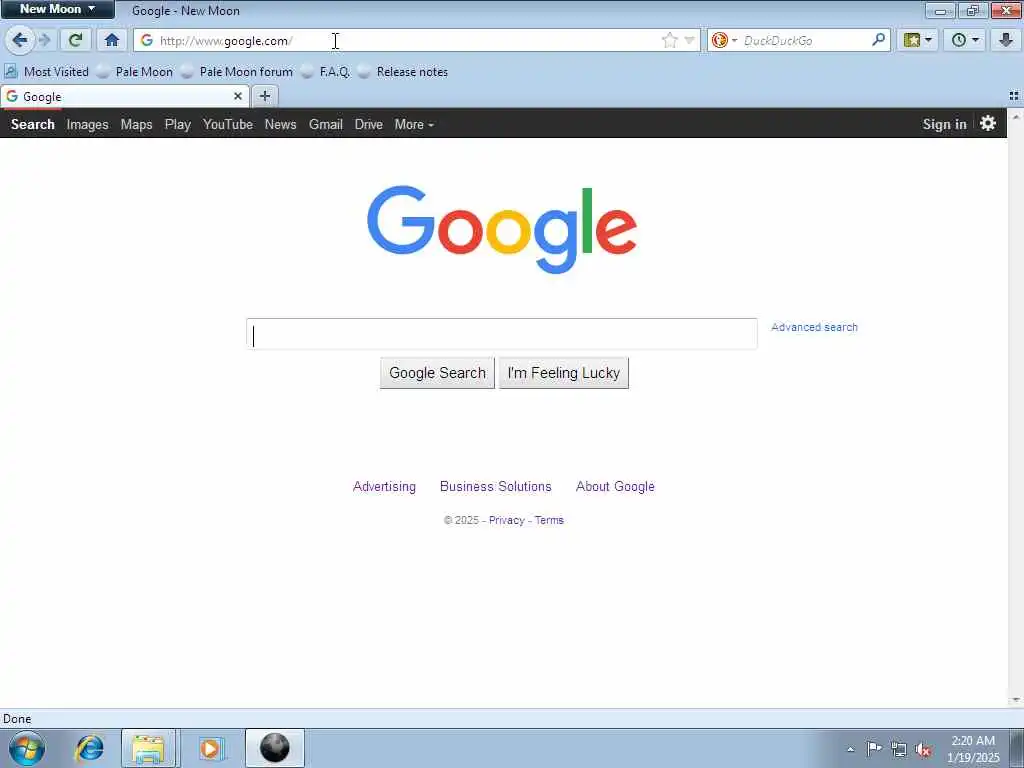The width and height of the screenshot is (1024, 768).
Task: Click the Google Search button
Action: coord(438,373)
